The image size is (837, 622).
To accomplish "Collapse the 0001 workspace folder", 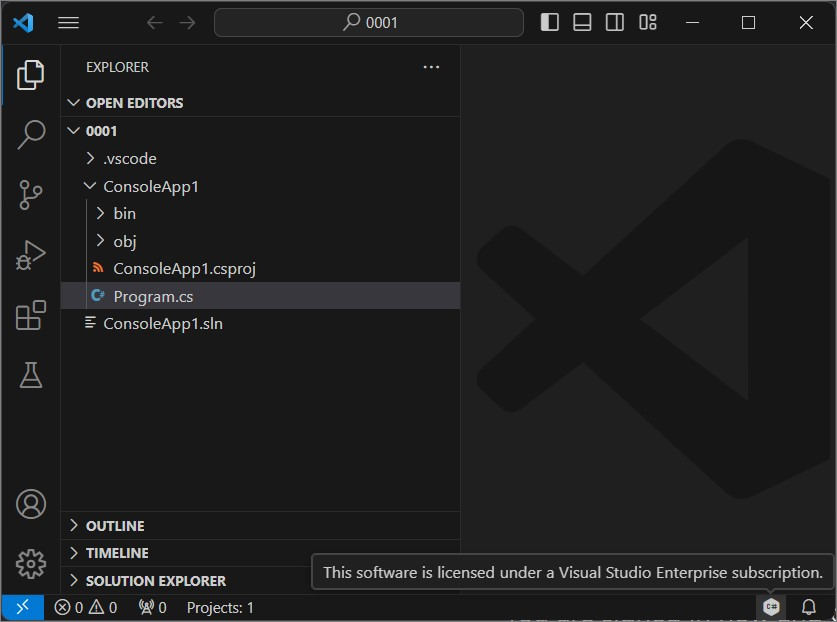I will 260,131.
